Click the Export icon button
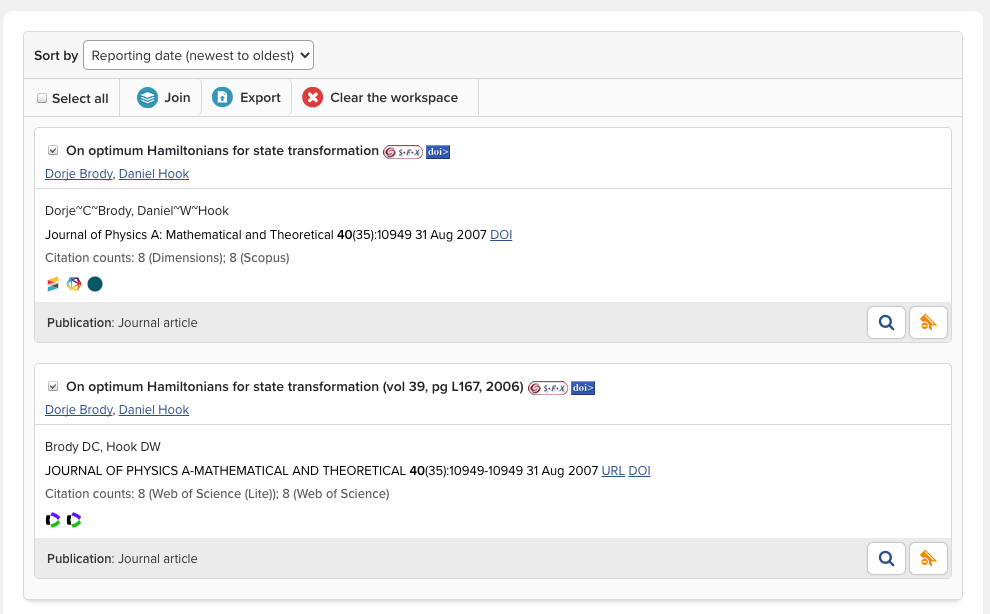Viewport: 990px width, 614px height. click(222, 98)
